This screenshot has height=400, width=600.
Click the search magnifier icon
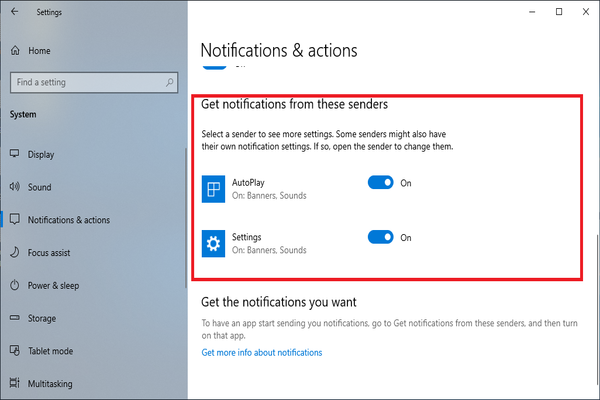point(169,82)
